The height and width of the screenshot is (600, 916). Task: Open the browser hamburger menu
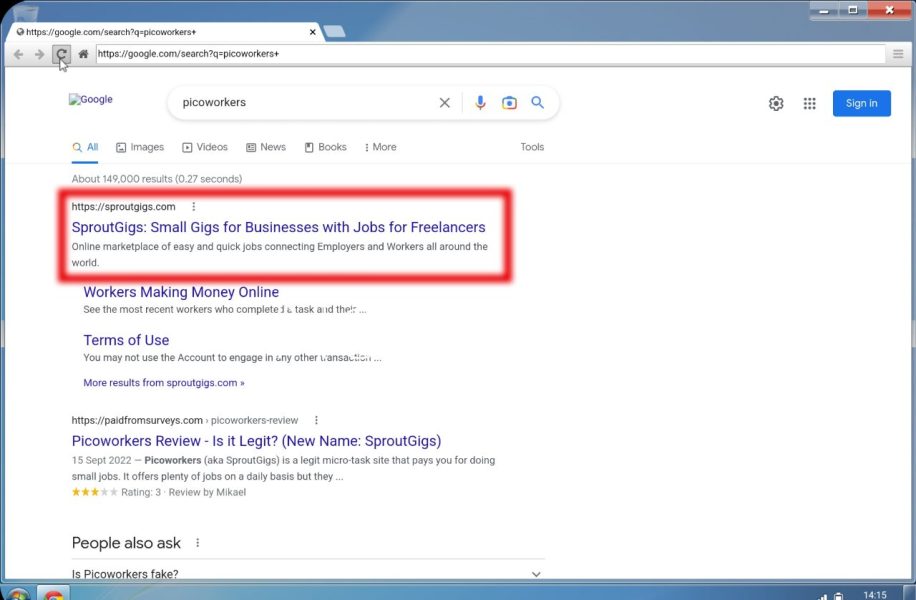[898, 54]
